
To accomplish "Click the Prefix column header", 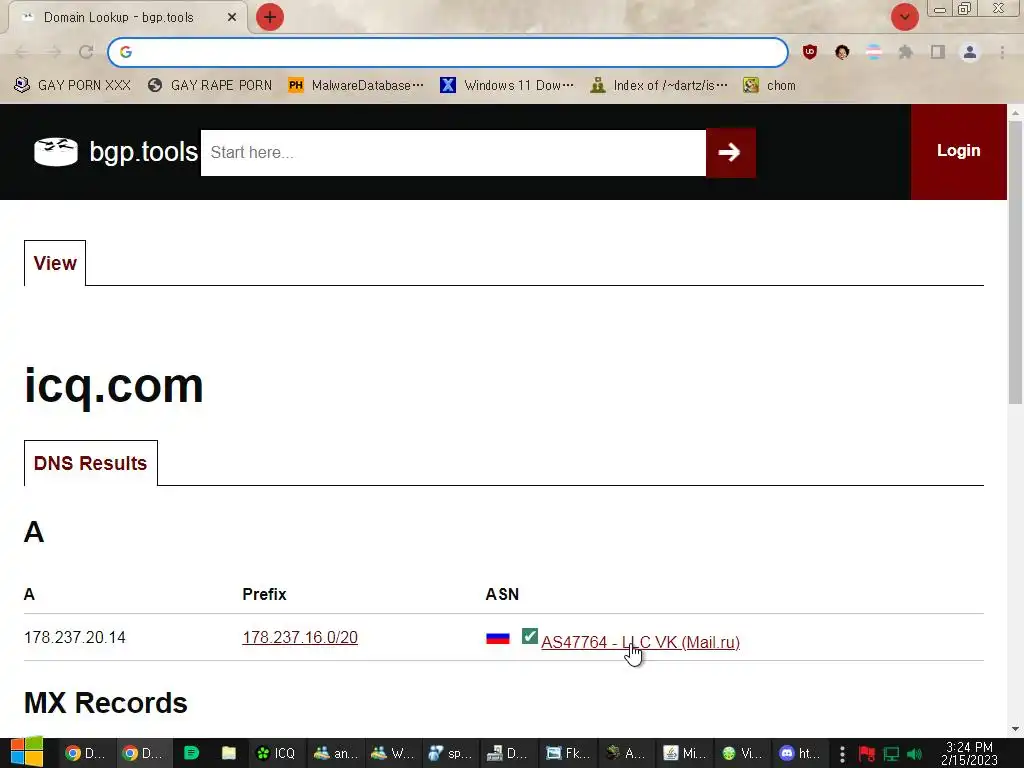I will click(x=264, y=594).
